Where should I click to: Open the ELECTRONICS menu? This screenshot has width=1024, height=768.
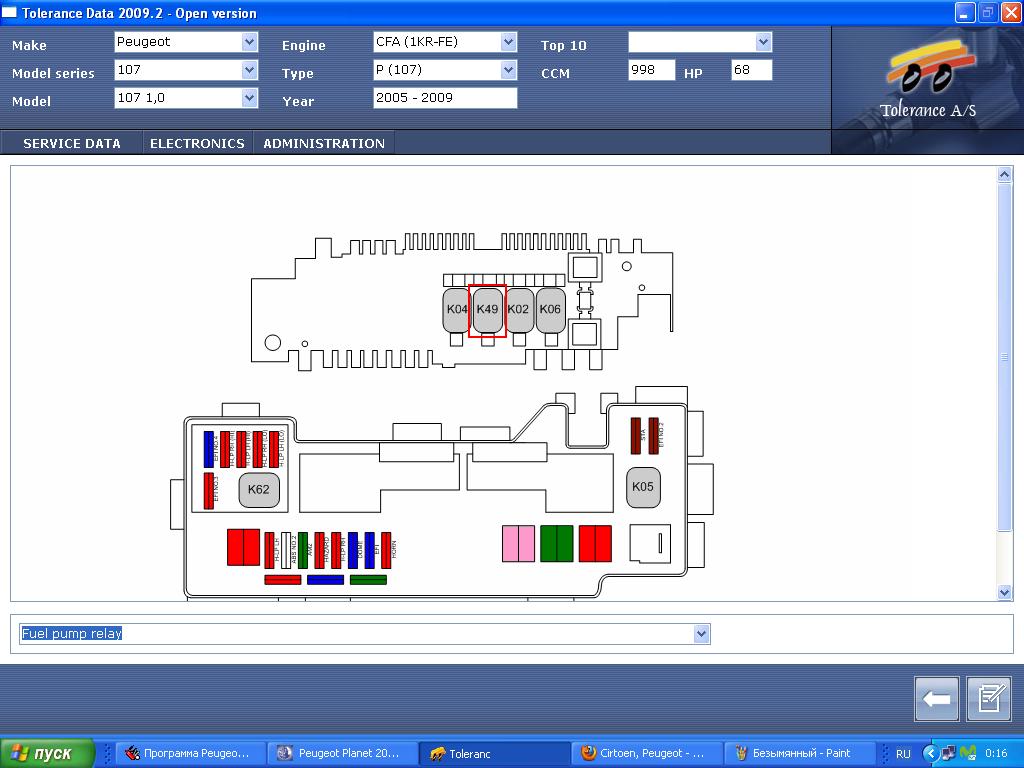[197, 144]
